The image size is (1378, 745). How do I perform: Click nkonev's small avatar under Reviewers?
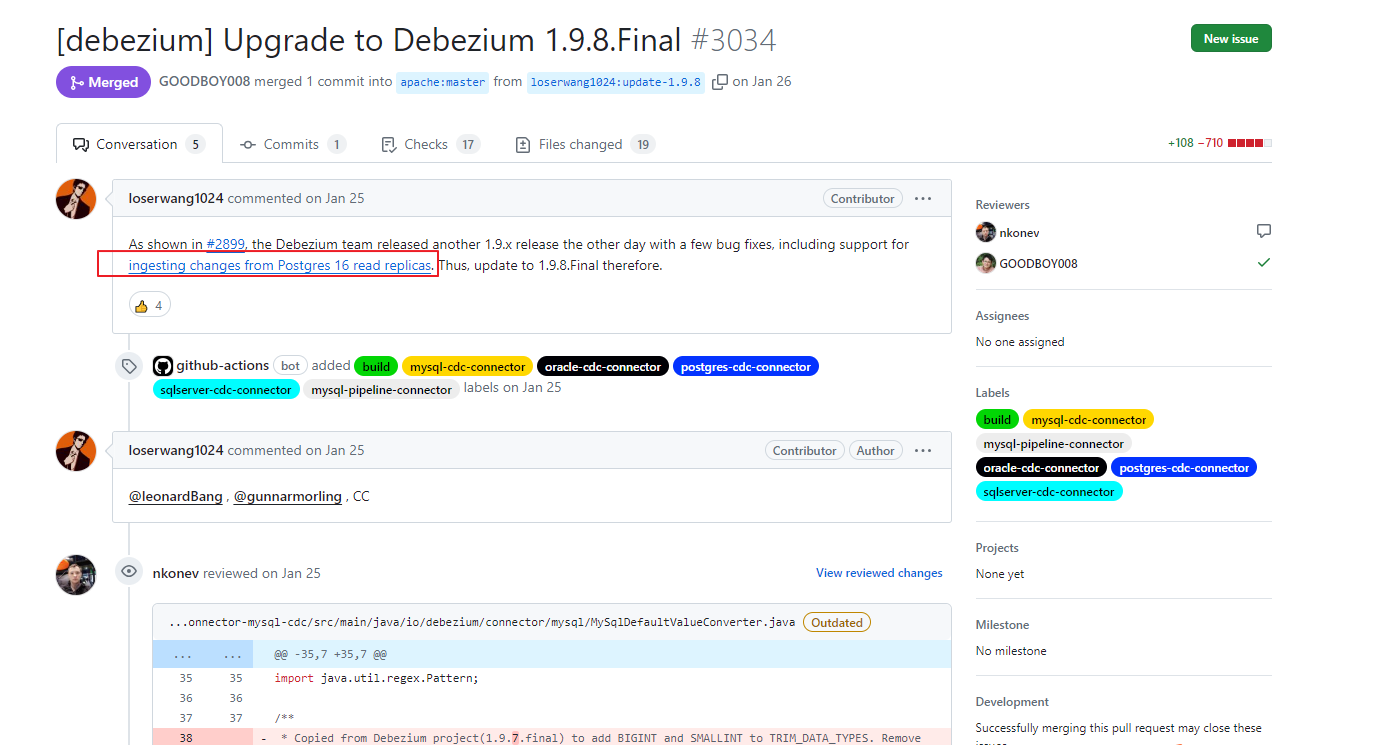(x=986, y=232)
